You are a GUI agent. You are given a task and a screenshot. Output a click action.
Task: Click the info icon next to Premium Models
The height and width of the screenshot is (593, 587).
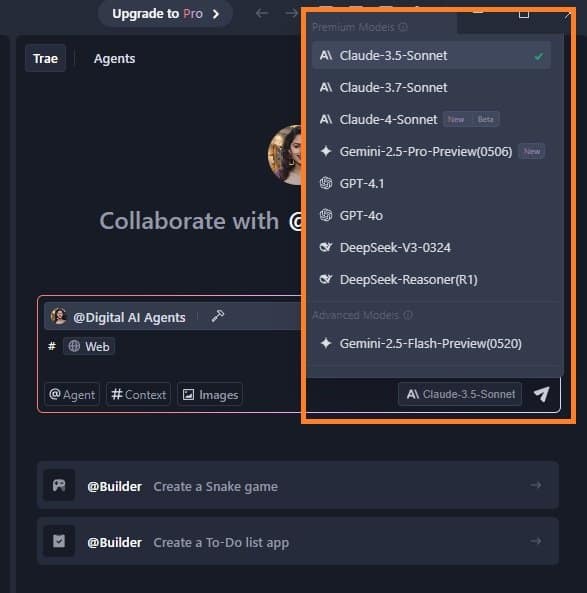[x=403, y=27]
